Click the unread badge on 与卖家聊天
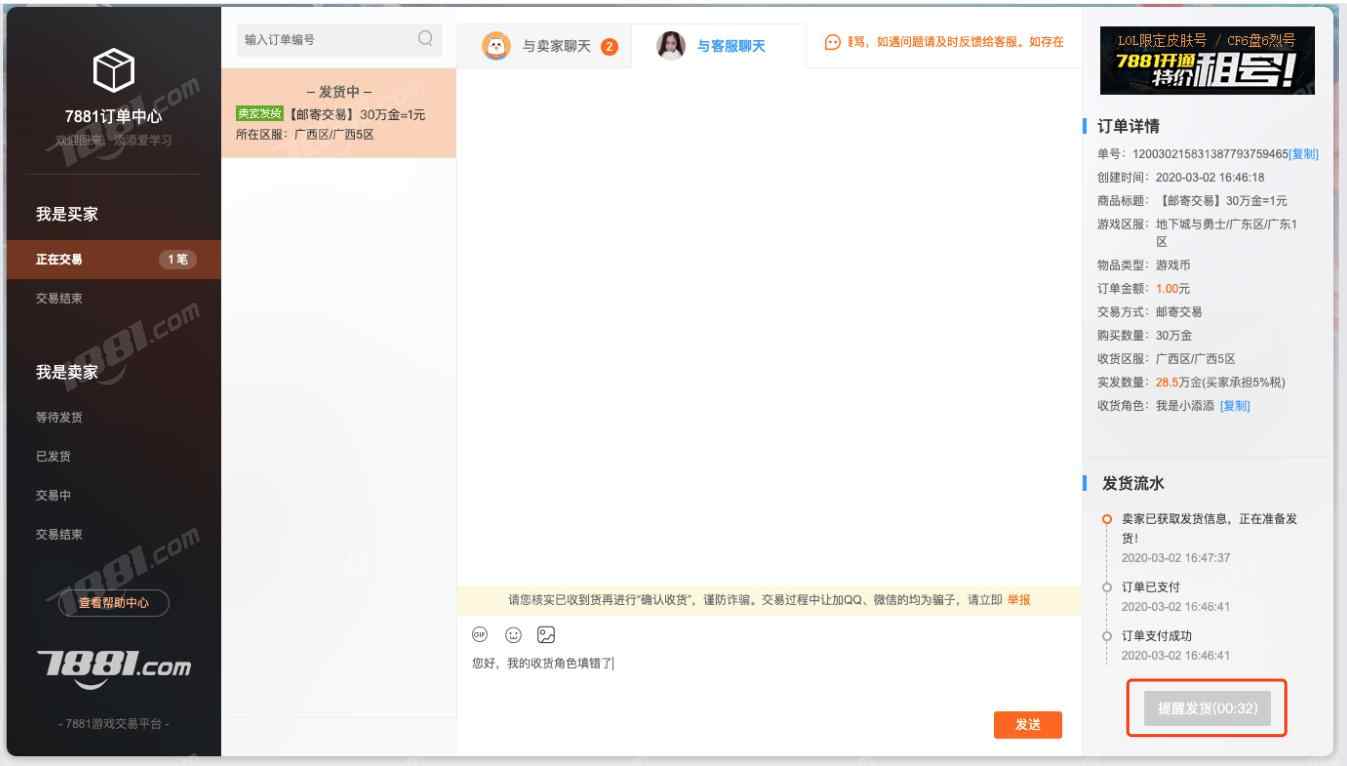This screenshot has height=766, width=1347. pyautogui.click(x=611, y=47)
